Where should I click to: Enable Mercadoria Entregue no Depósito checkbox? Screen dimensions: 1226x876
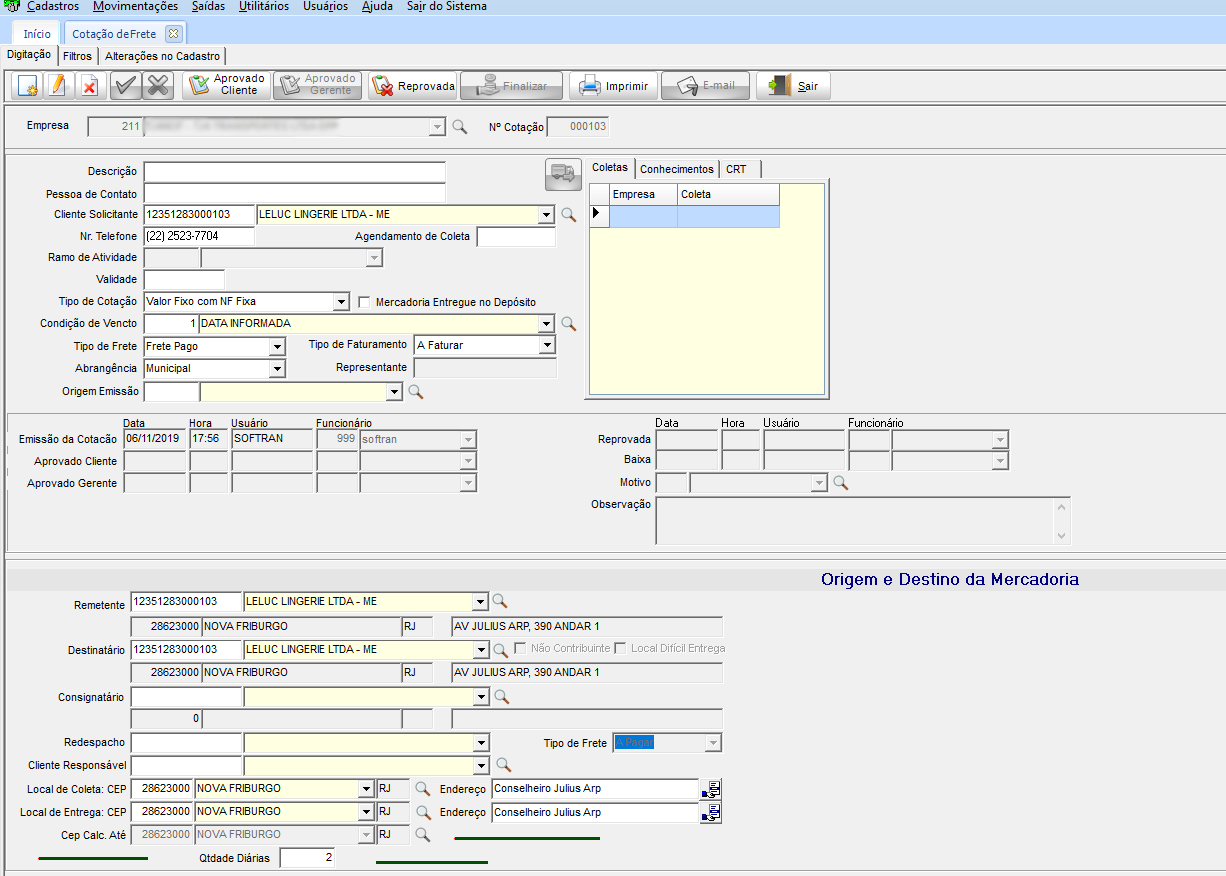tap(365, 302)
